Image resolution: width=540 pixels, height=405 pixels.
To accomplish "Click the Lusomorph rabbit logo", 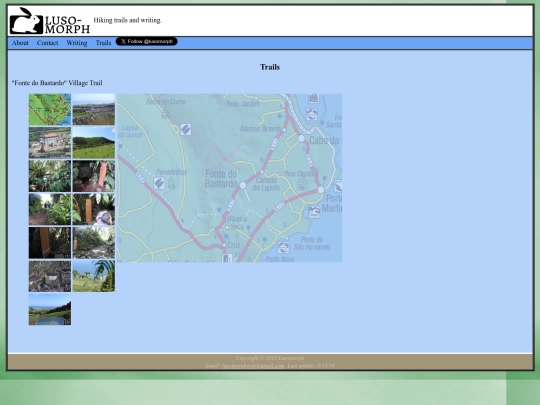I will 50,21.
